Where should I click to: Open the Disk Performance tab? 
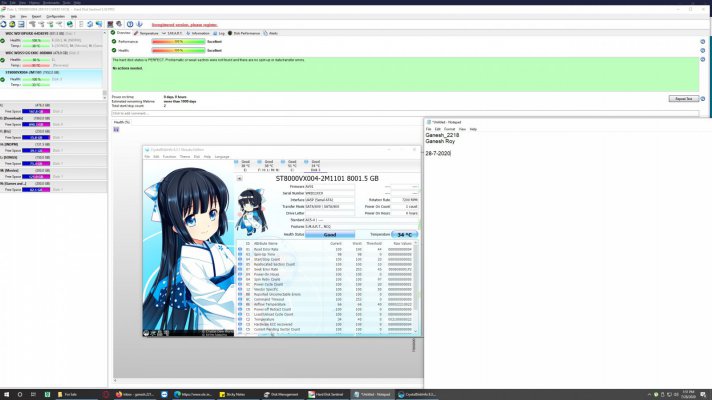click(244, 33)
